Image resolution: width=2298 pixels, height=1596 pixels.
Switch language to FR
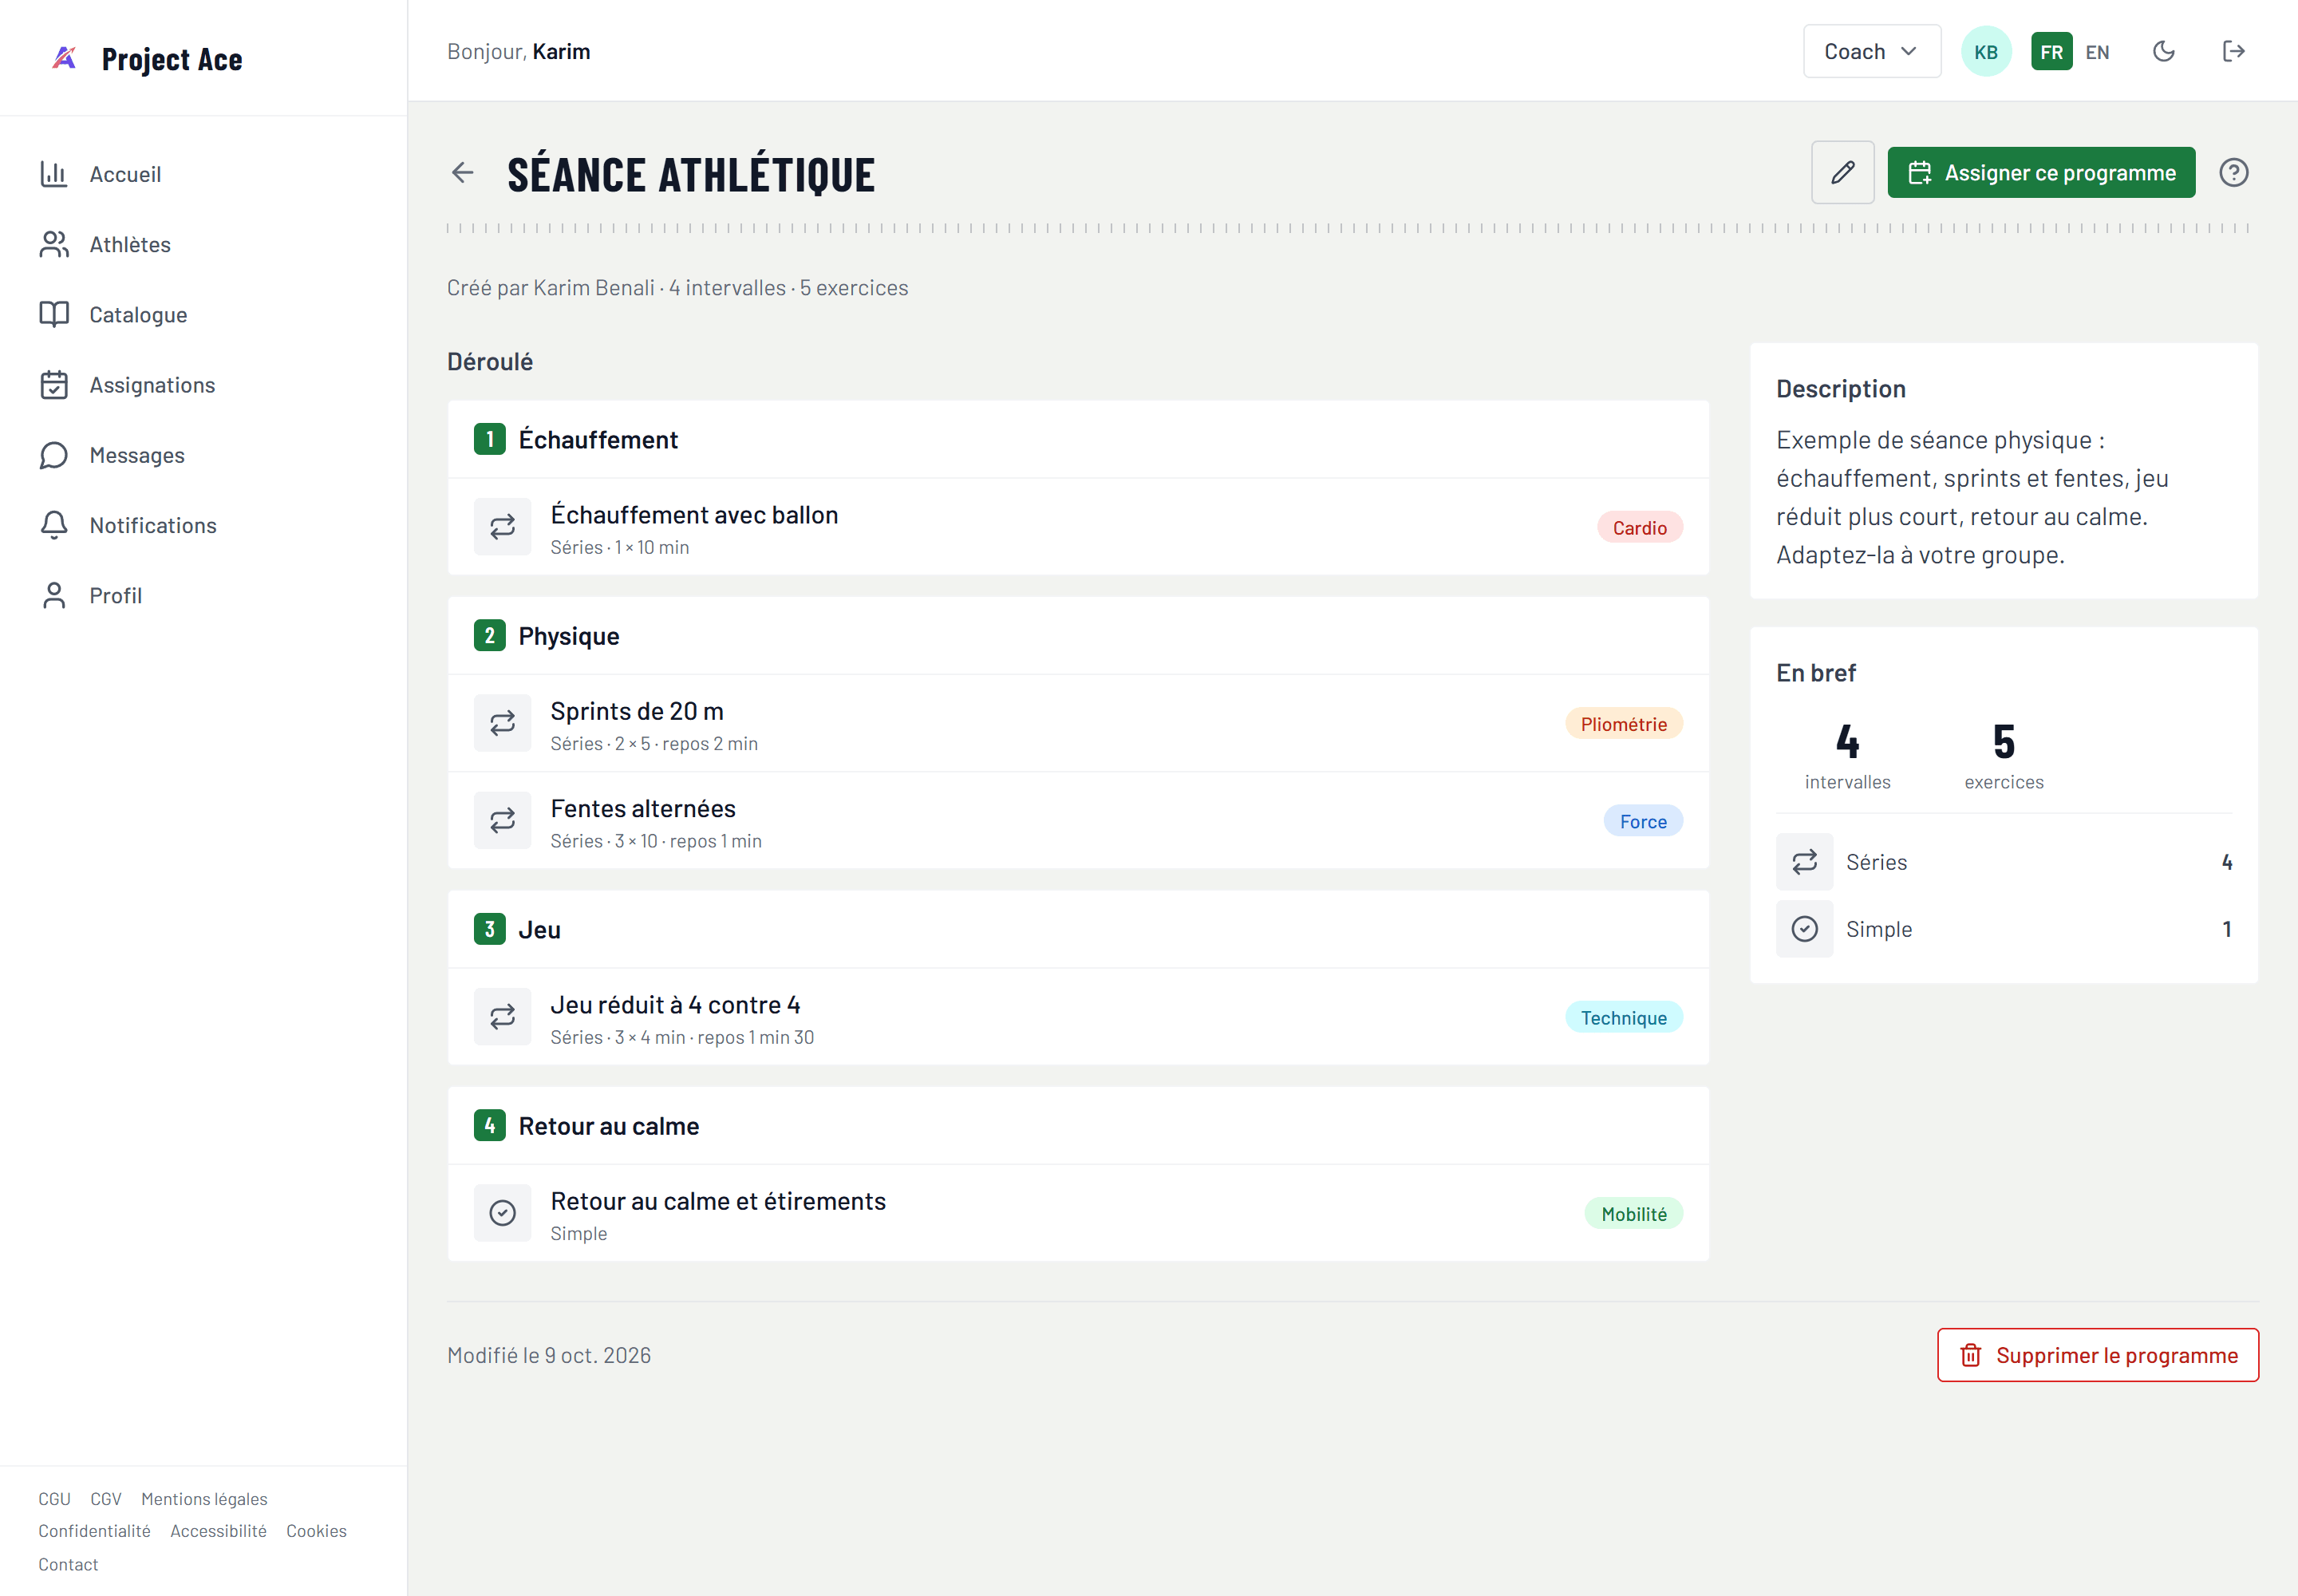point(2051,52)
